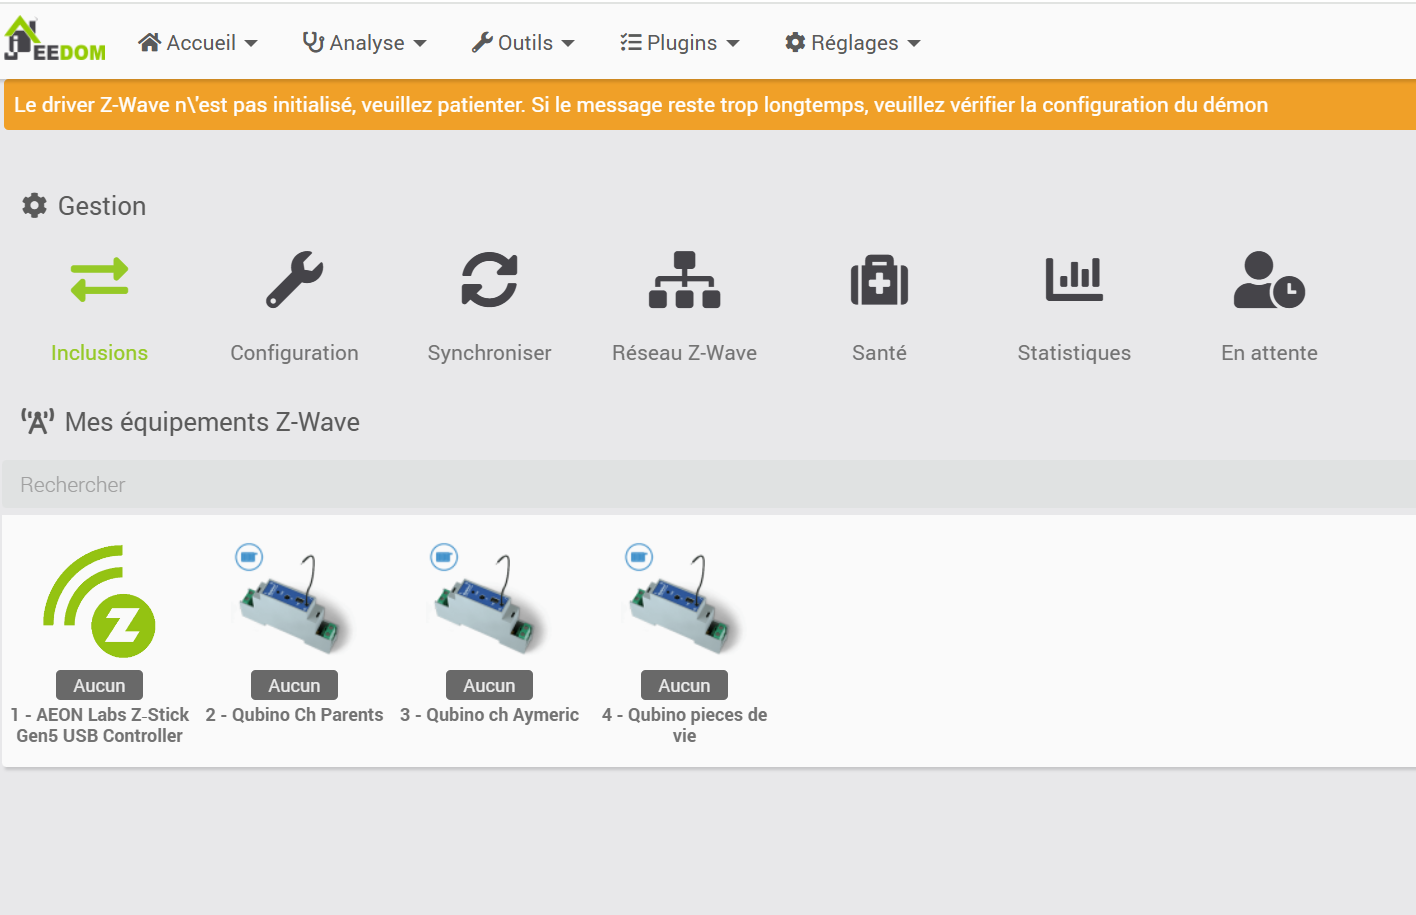Expand the Réglages dropdown caret

914,44
